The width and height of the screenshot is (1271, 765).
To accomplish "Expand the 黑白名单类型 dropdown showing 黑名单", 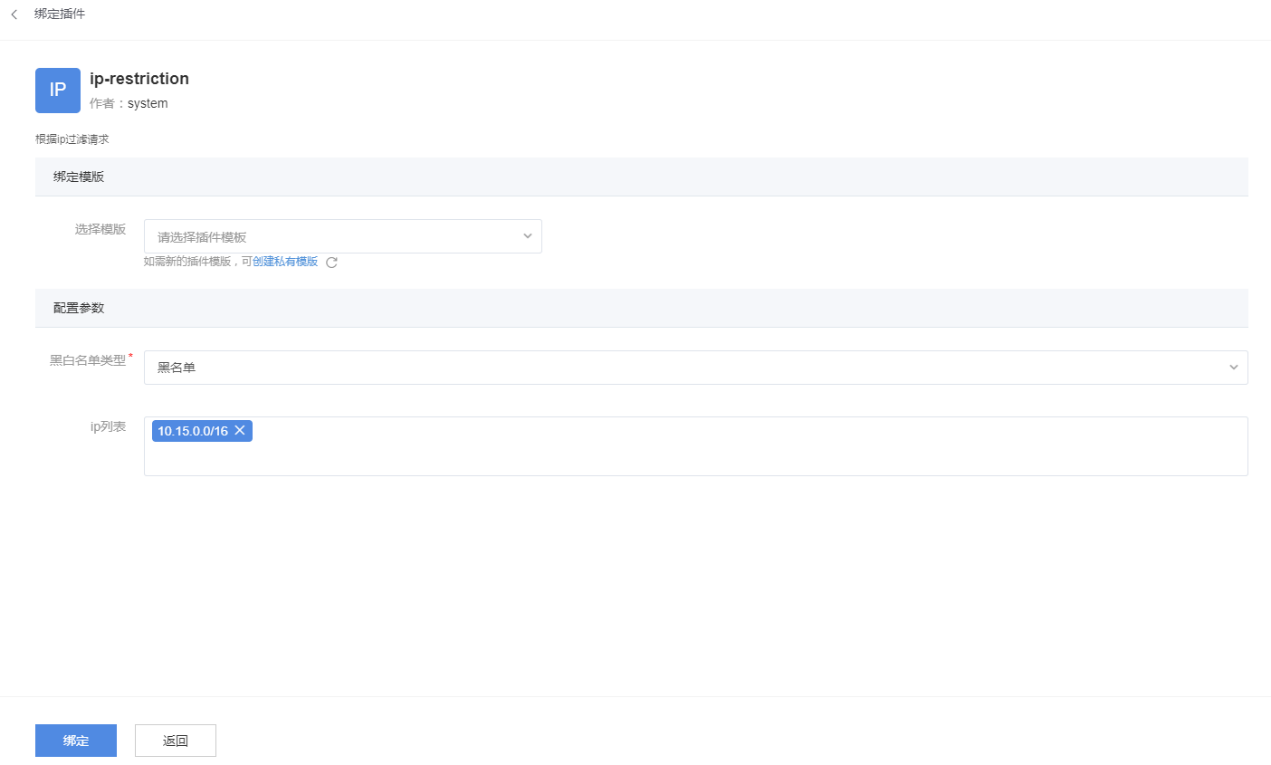I will [690, 367].
